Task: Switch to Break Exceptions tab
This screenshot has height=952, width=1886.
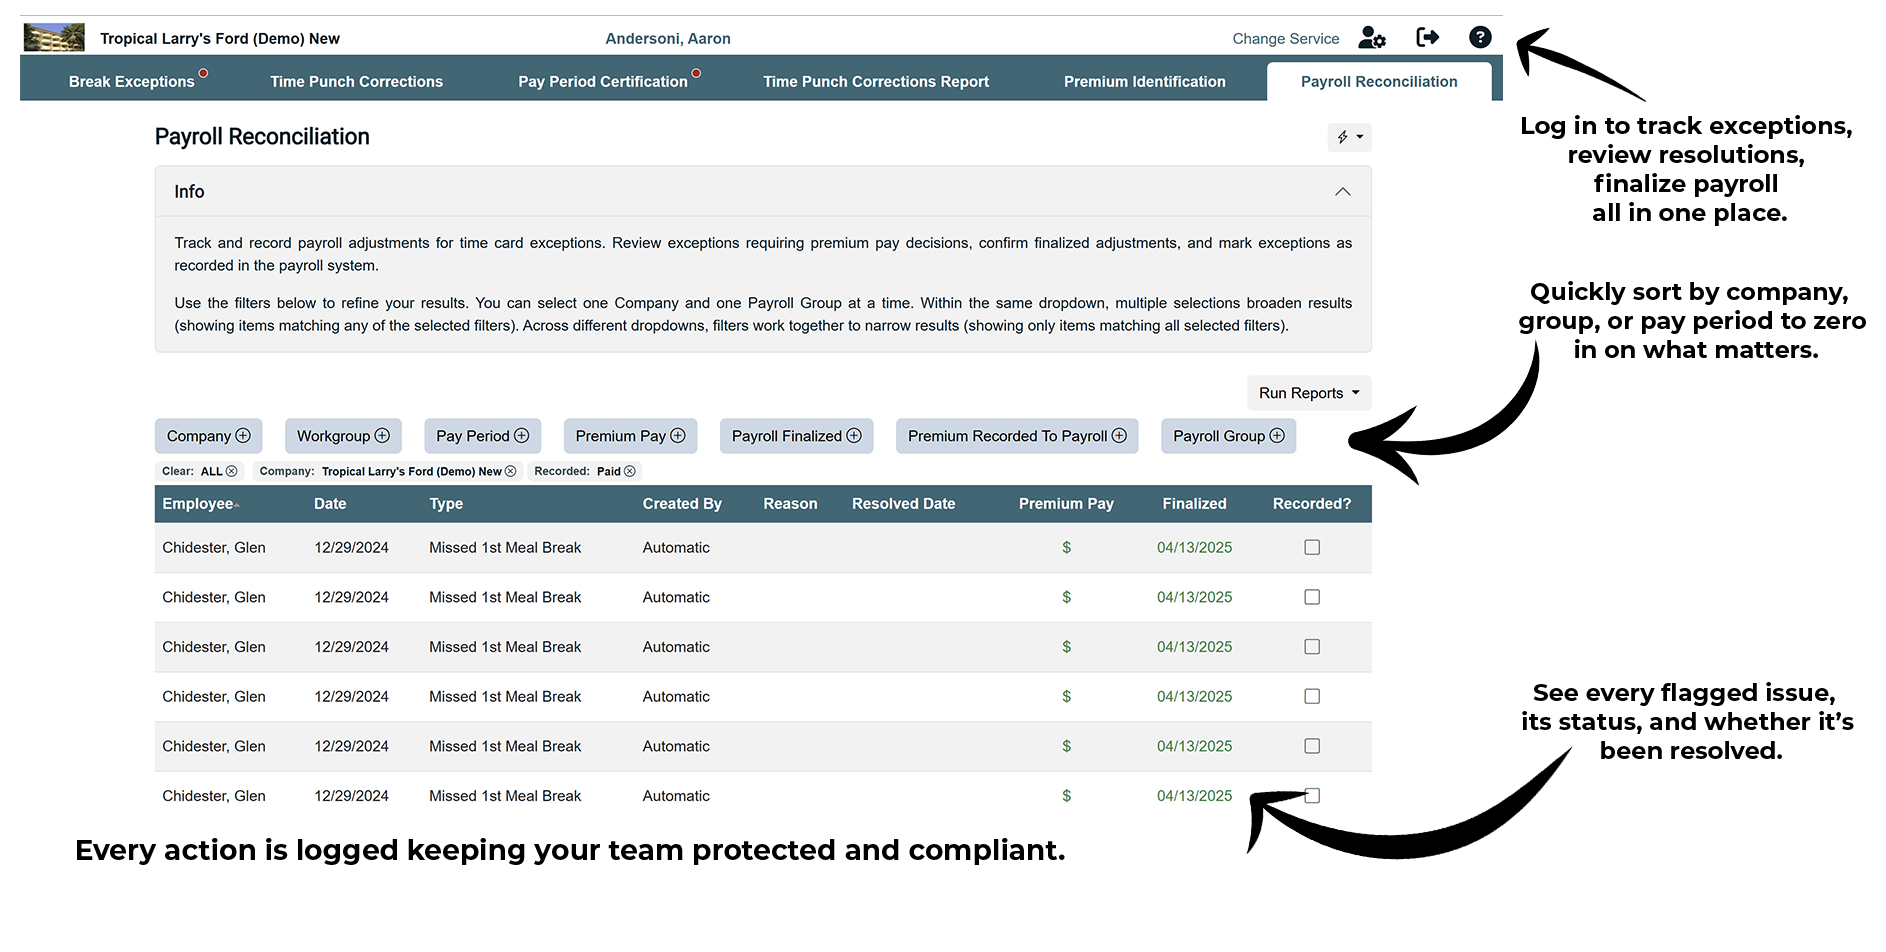Action: (x=131, y=82)
